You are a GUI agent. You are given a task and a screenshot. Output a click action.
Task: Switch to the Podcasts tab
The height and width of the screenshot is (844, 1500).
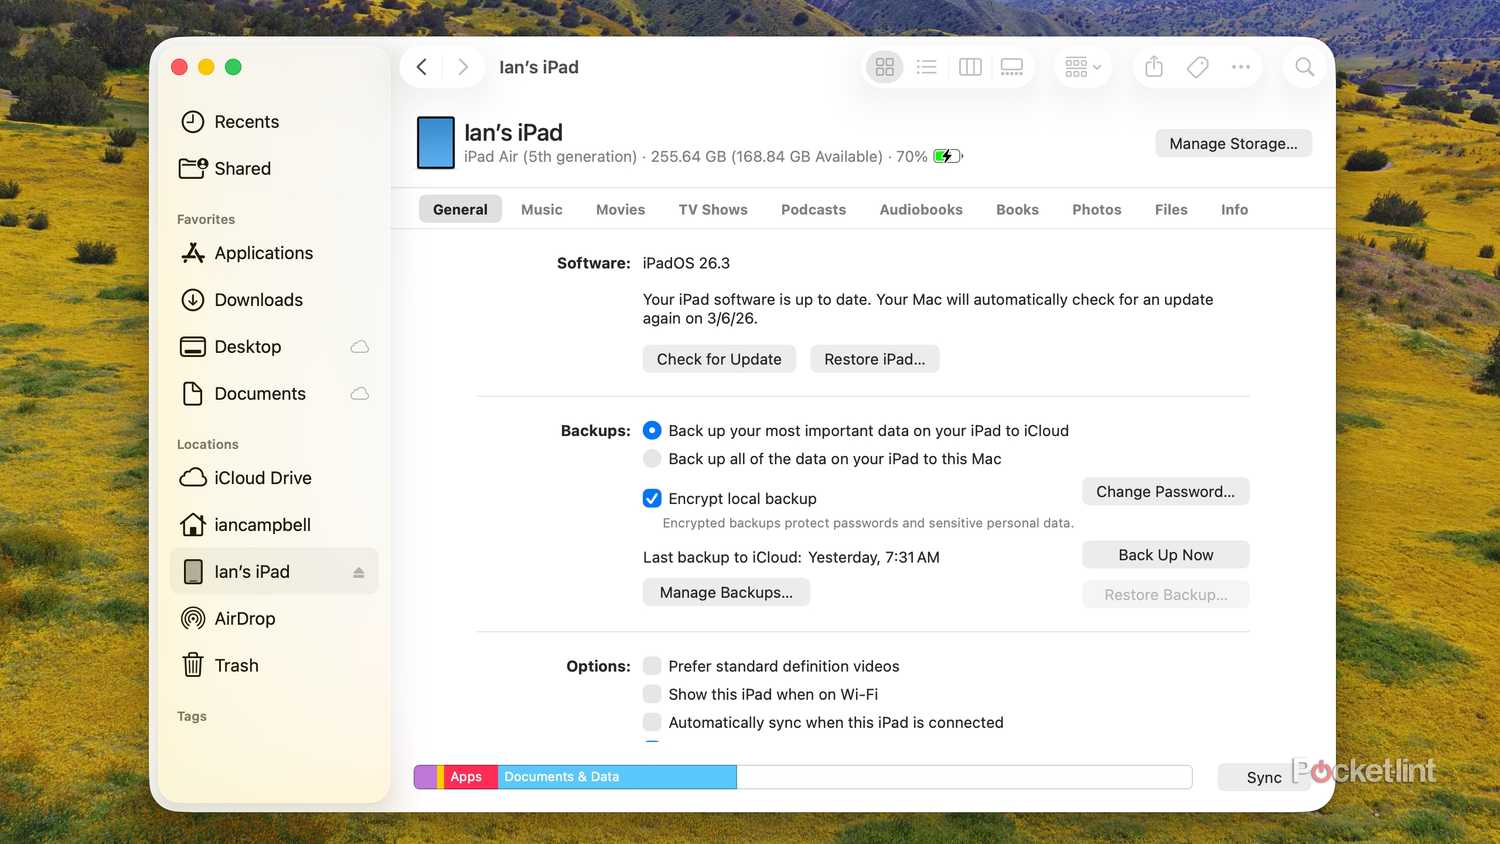pos(813,209)
